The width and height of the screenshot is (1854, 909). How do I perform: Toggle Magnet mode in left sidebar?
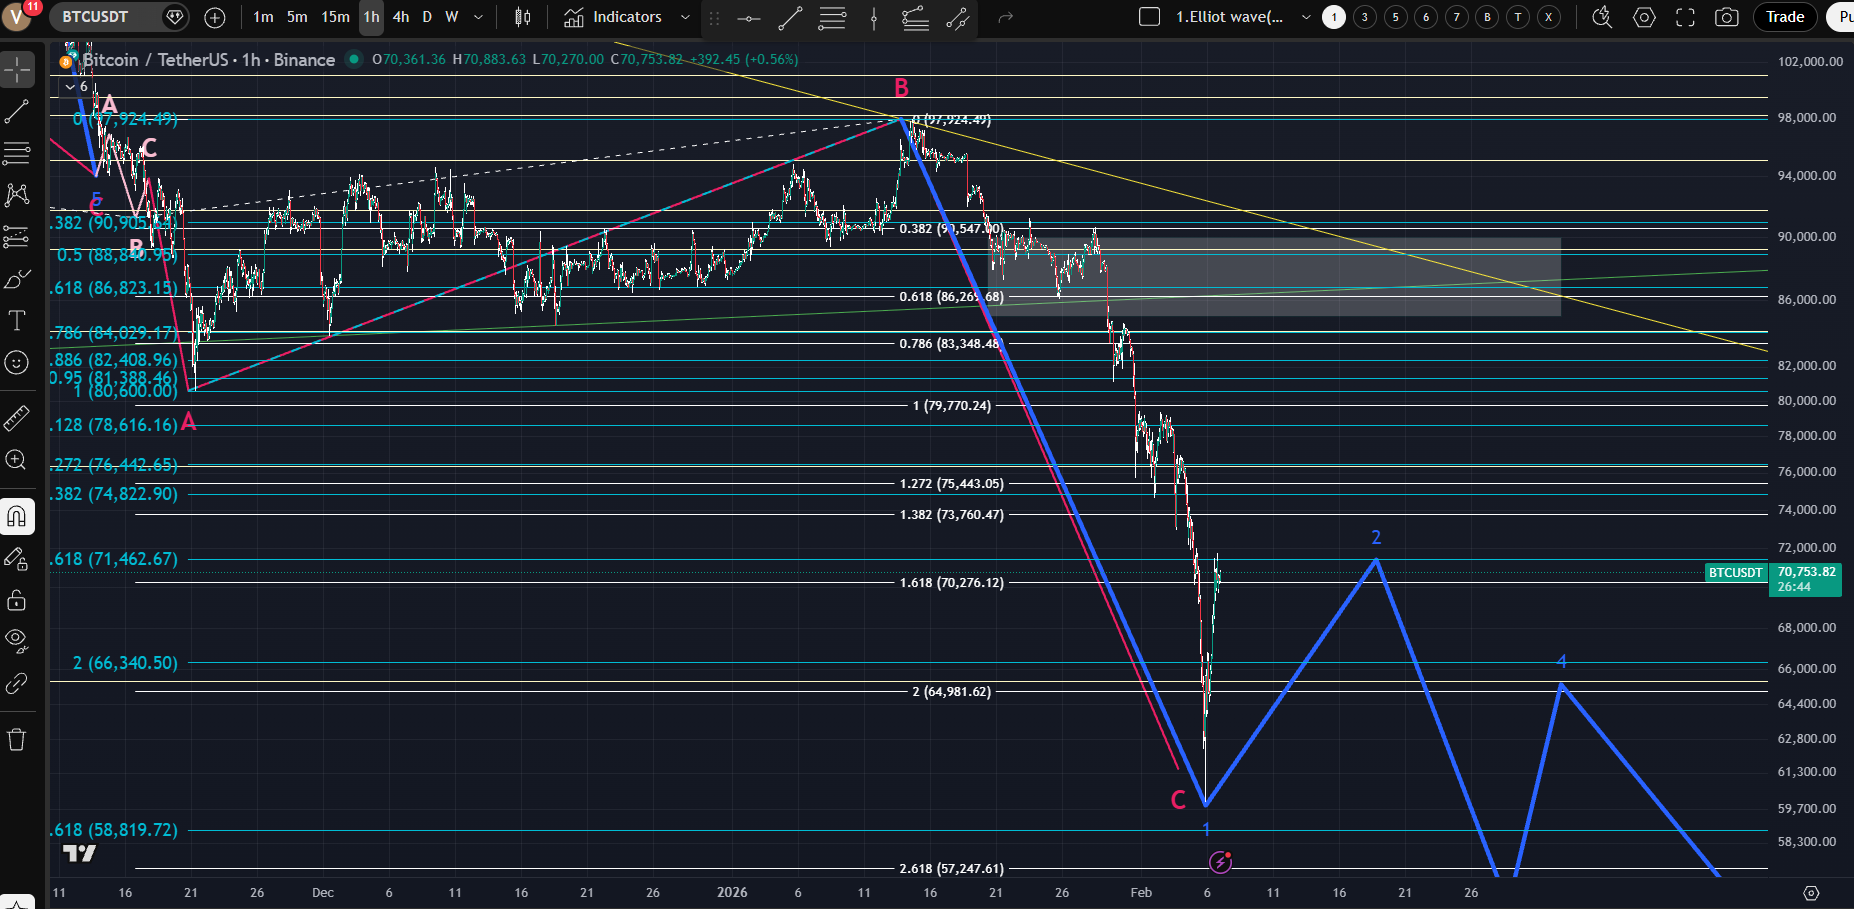(x=17, y=517)
